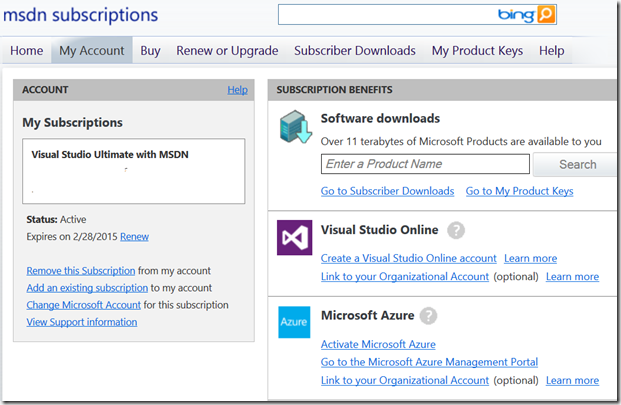Open the Help link in Account panel

237,90
